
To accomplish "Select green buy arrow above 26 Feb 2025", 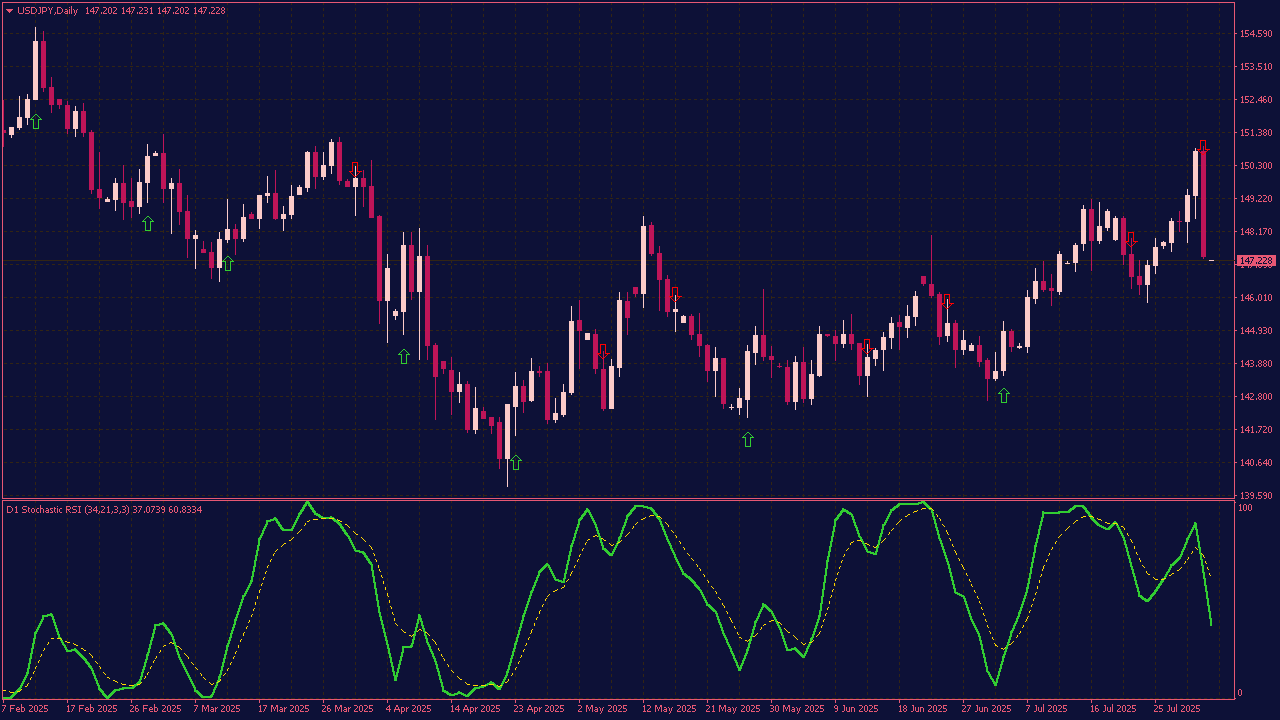I will pyautogui.click(x=148, y=223).
